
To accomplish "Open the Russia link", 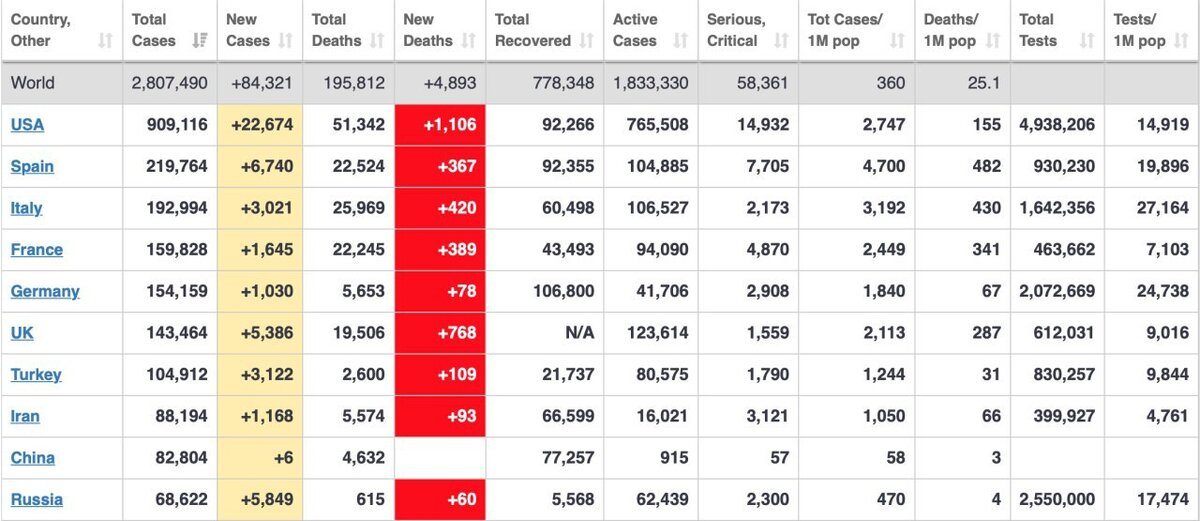I will (x=36, y=499).
